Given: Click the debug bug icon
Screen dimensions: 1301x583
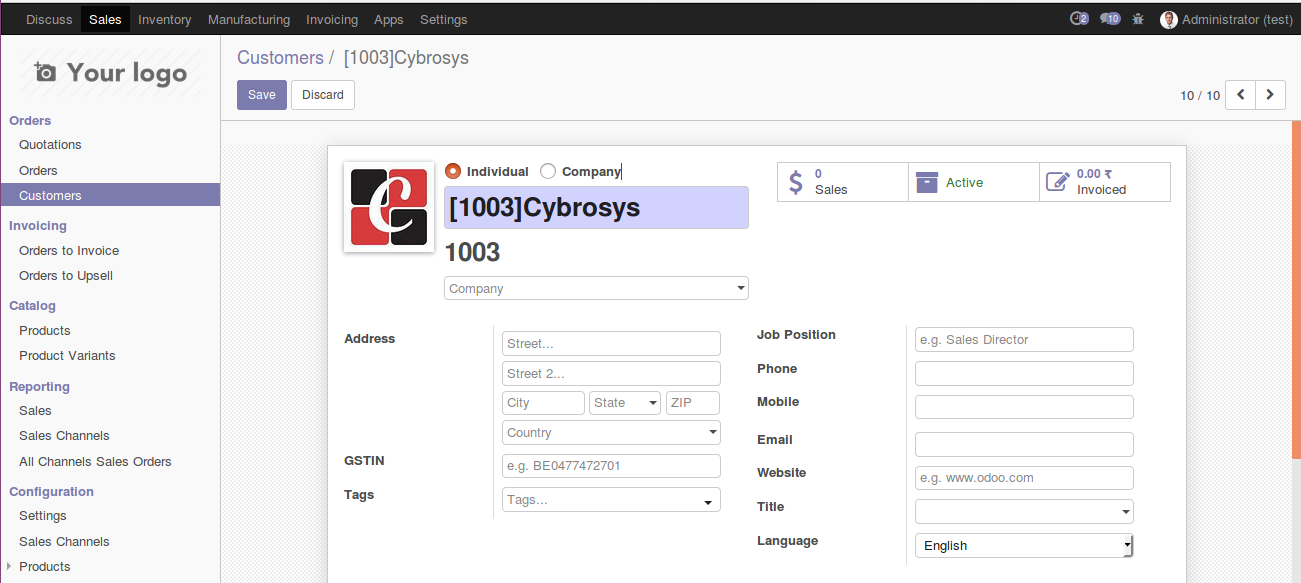Looking at the screenshot, I should [1138, 19].
